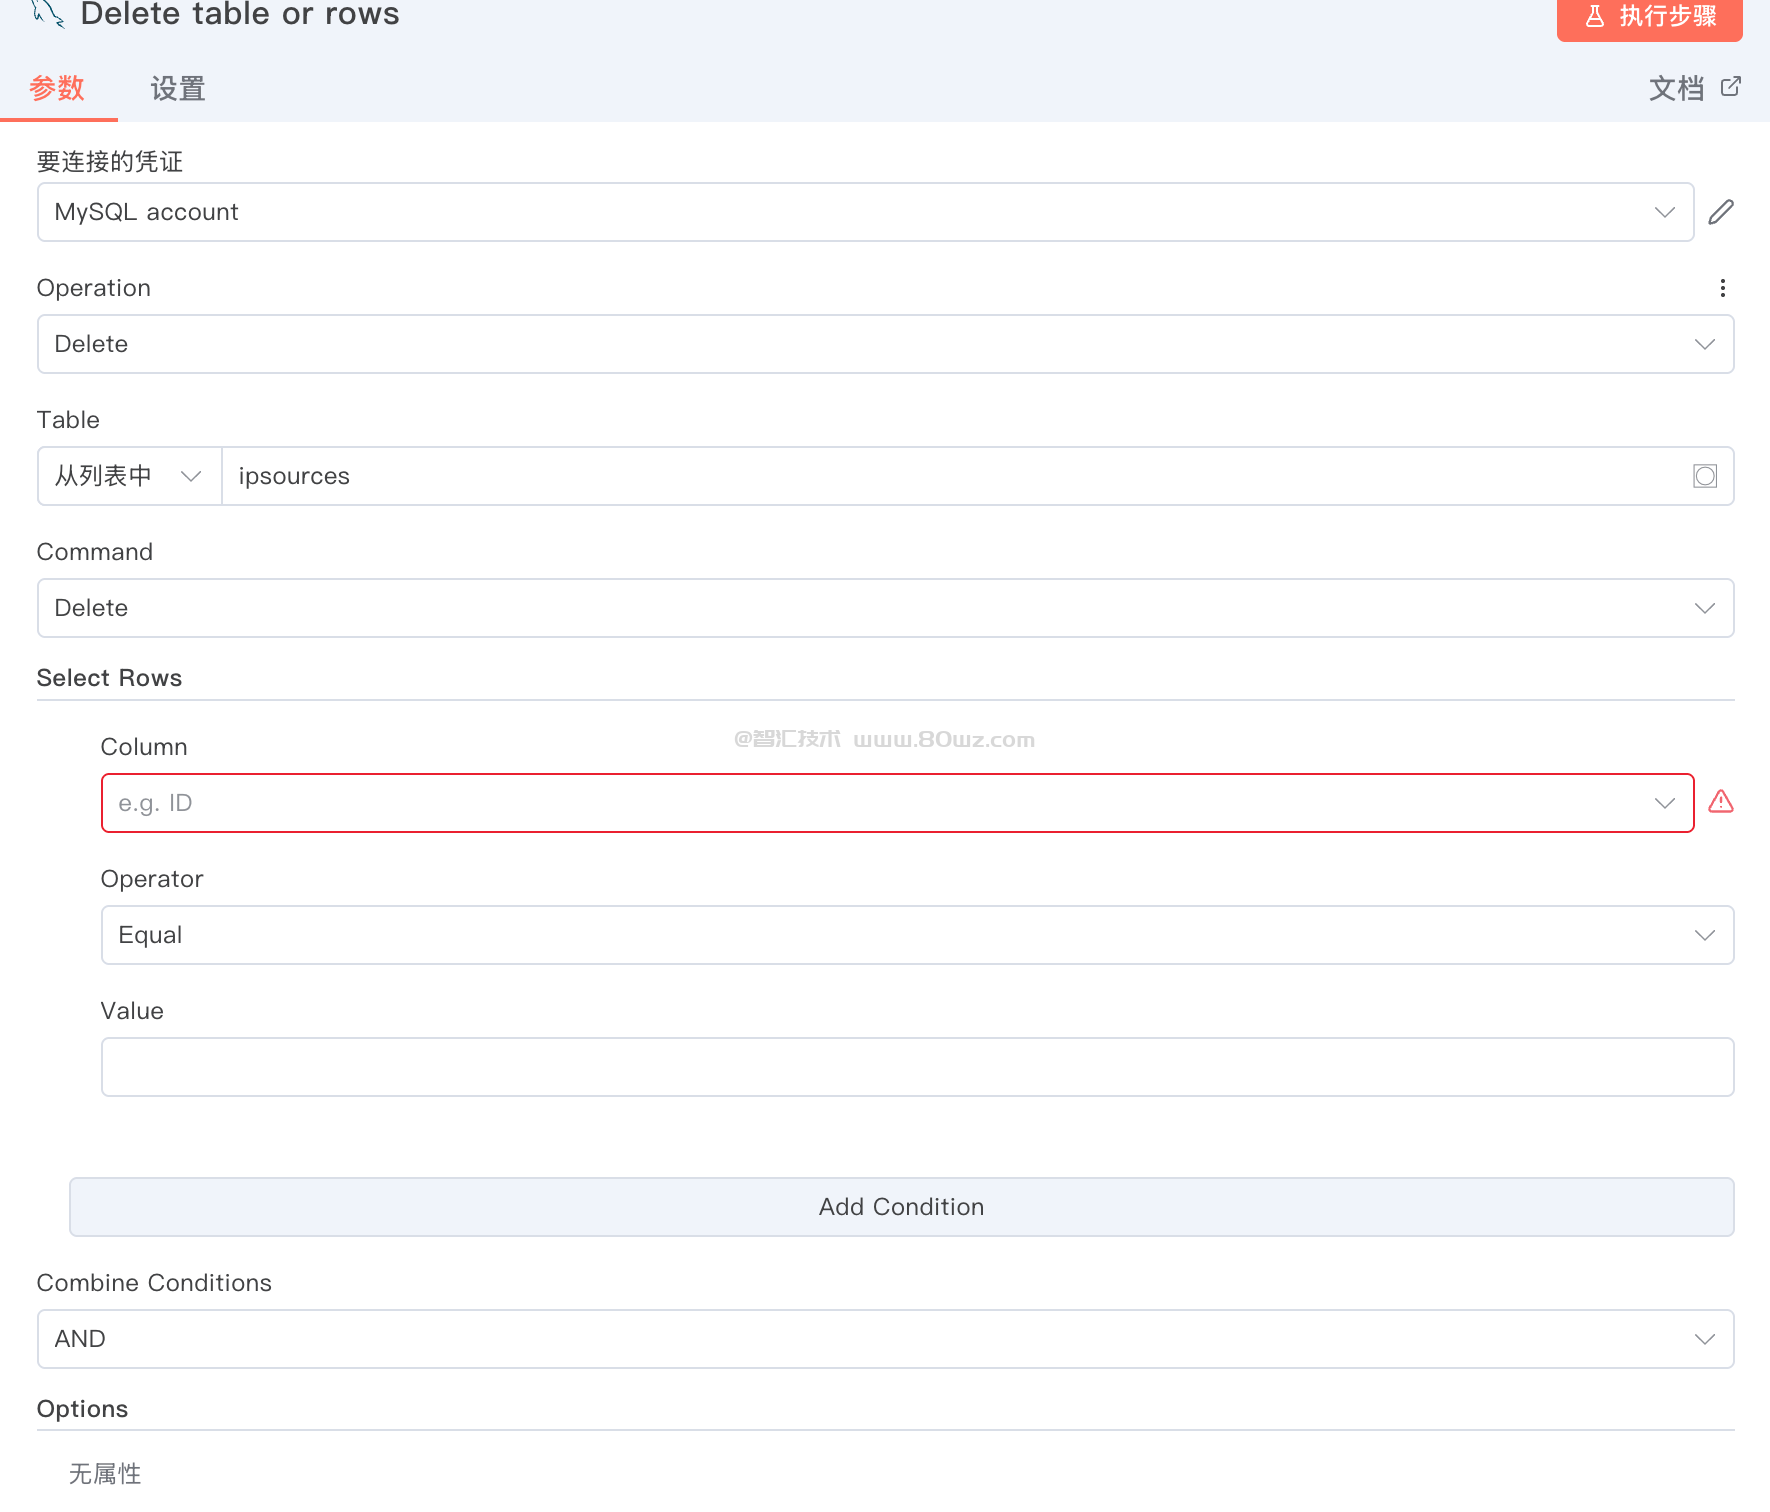The width and height of the screenshot is (1770, 1512).
Task: Switch to the 参数 tab
Action: click(x=57, y=89)
